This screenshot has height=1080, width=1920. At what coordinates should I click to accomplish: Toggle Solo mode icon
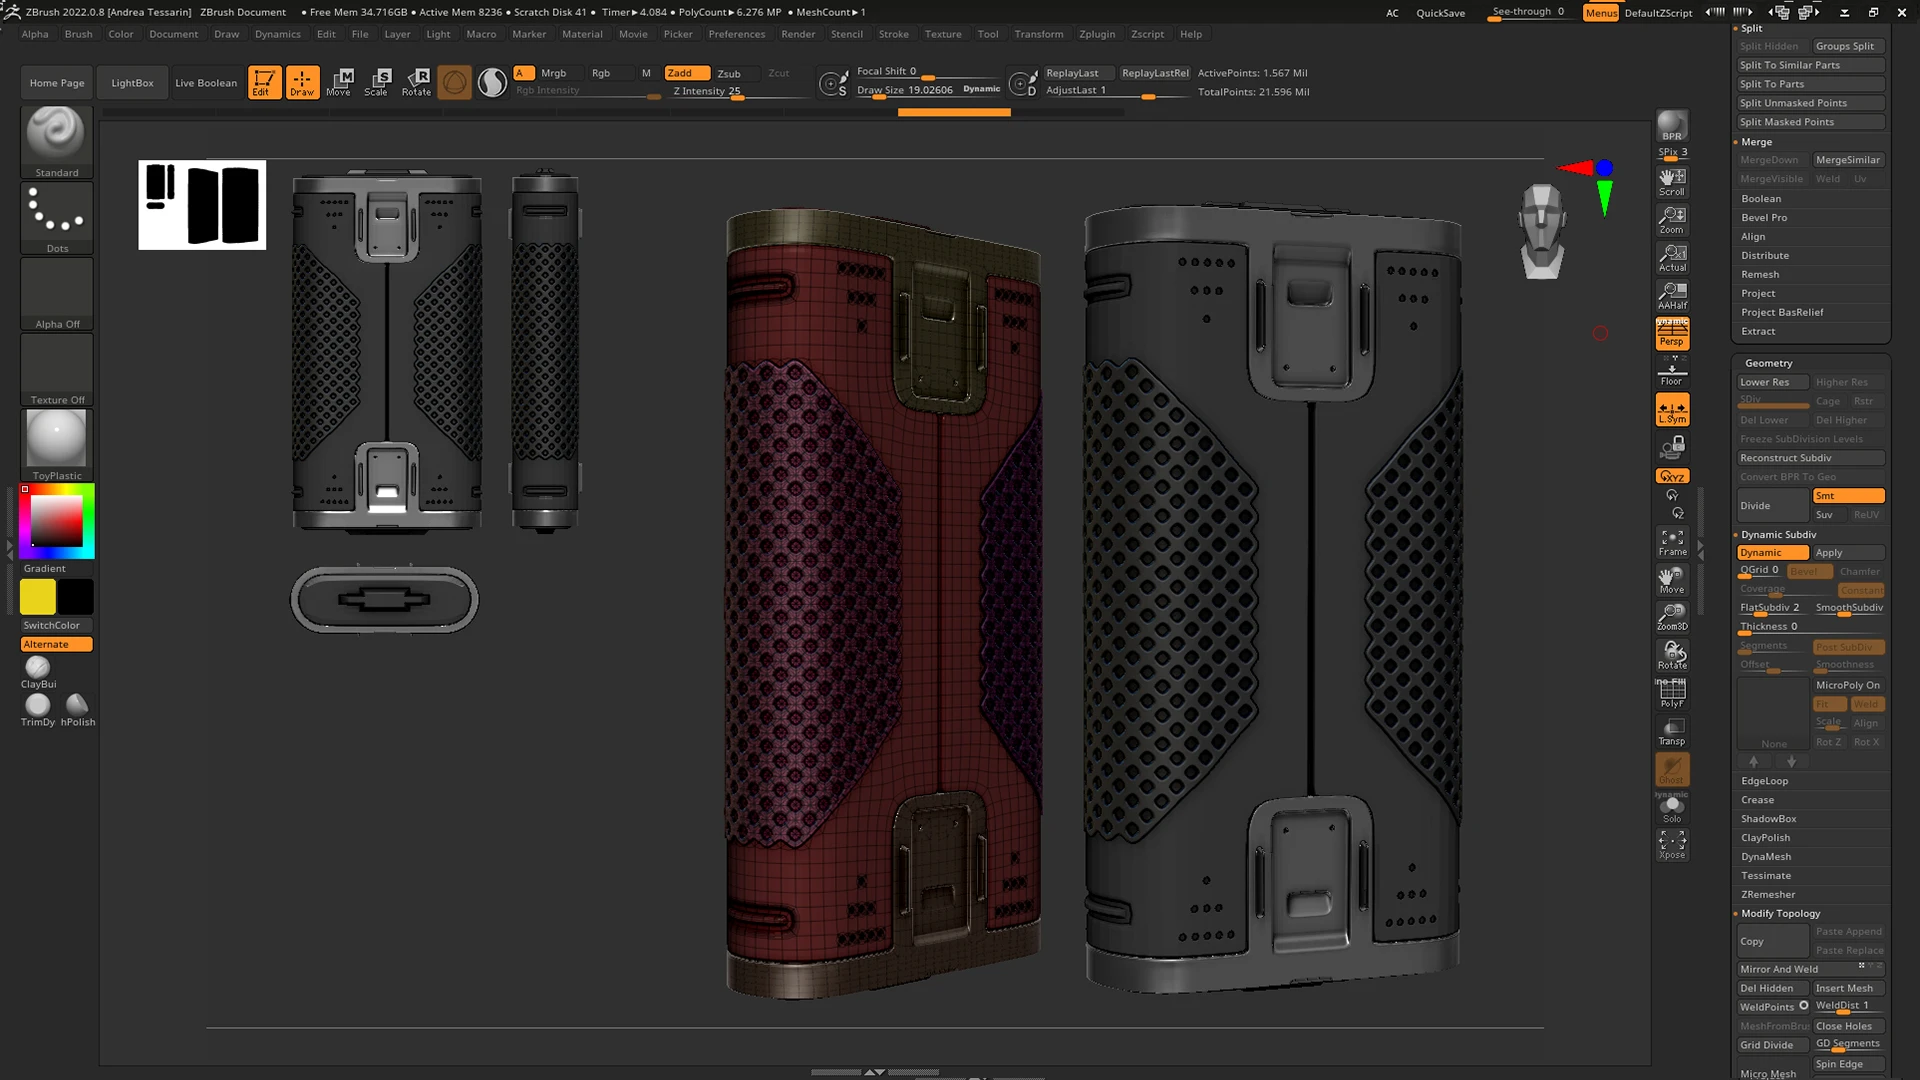[x=1672, y=808]
